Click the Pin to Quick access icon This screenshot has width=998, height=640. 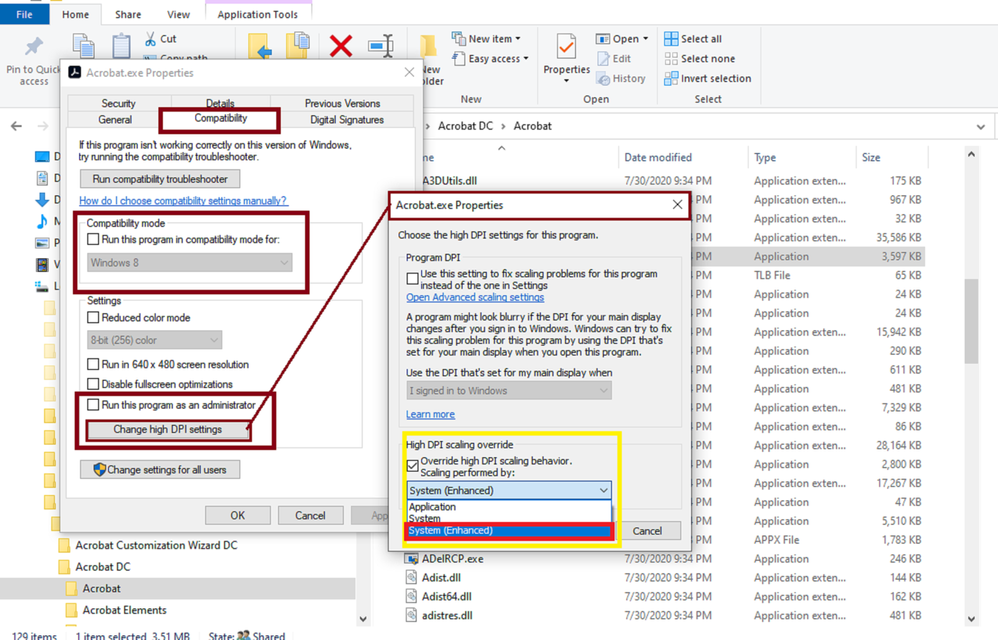pos(34,46)
